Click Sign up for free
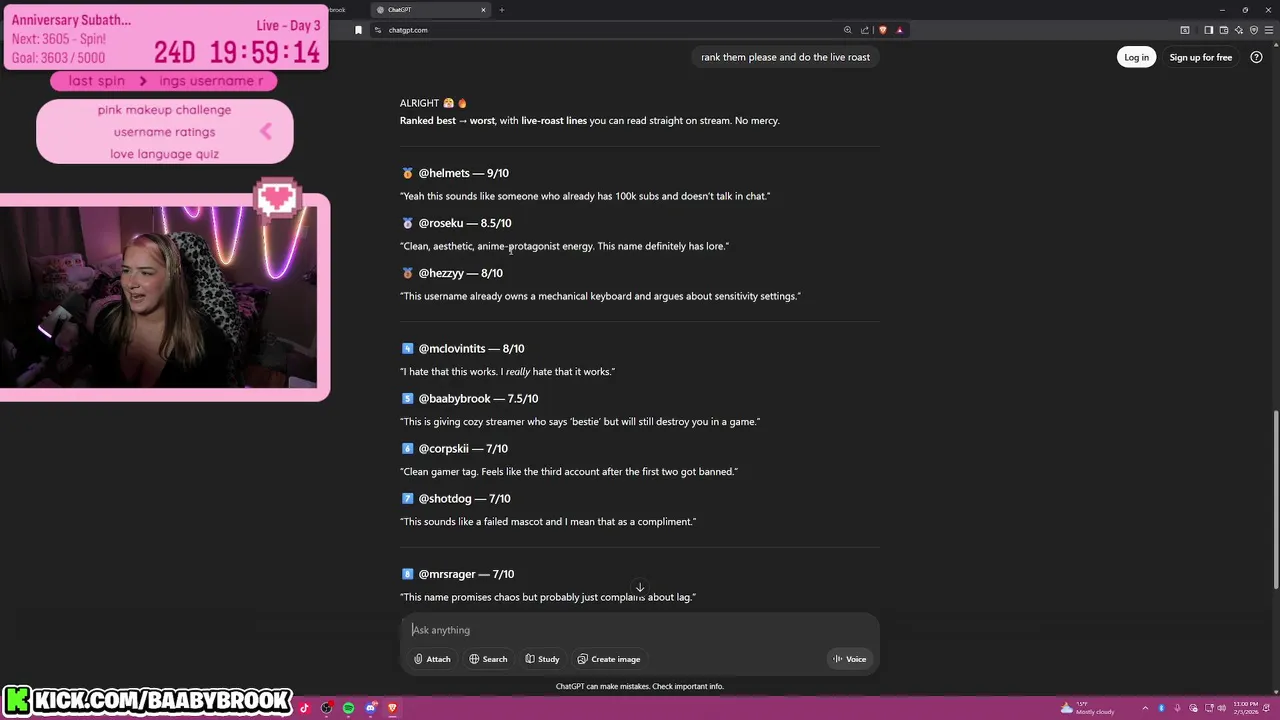 (1200, 57)
